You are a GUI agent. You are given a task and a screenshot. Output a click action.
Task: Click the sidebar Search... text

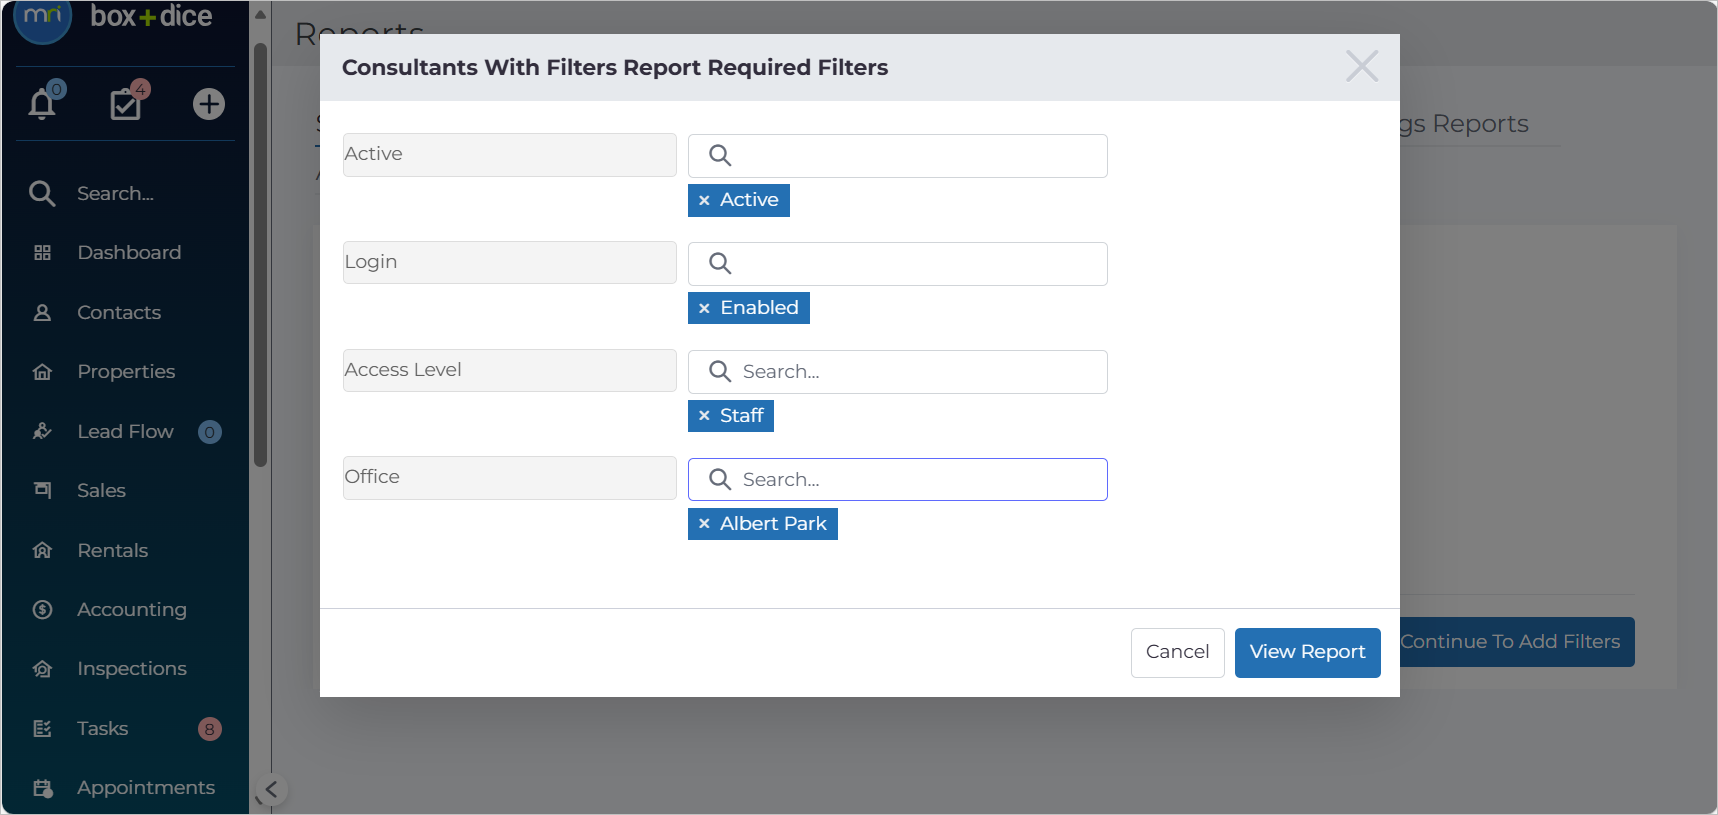click(x=116, y=194)
